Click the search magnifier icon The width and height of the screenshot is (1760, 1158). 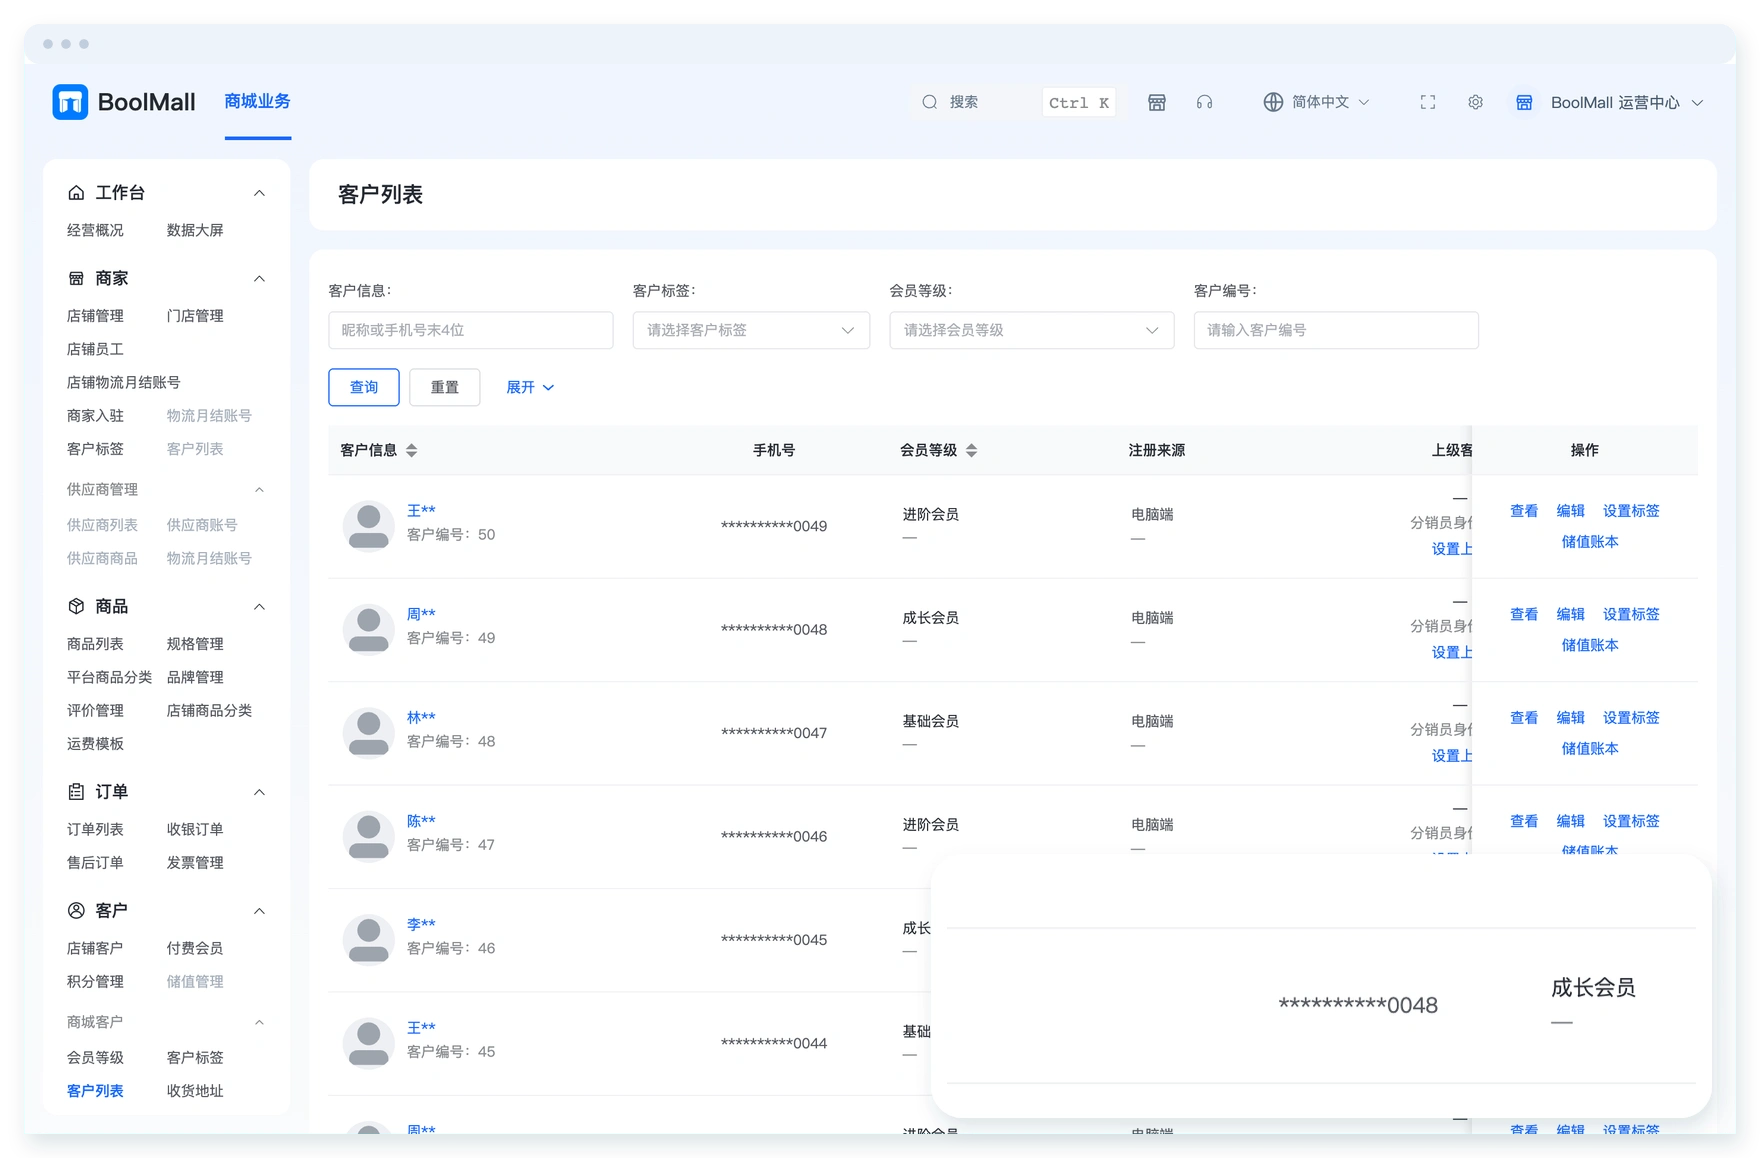click(x=930, y=102)
